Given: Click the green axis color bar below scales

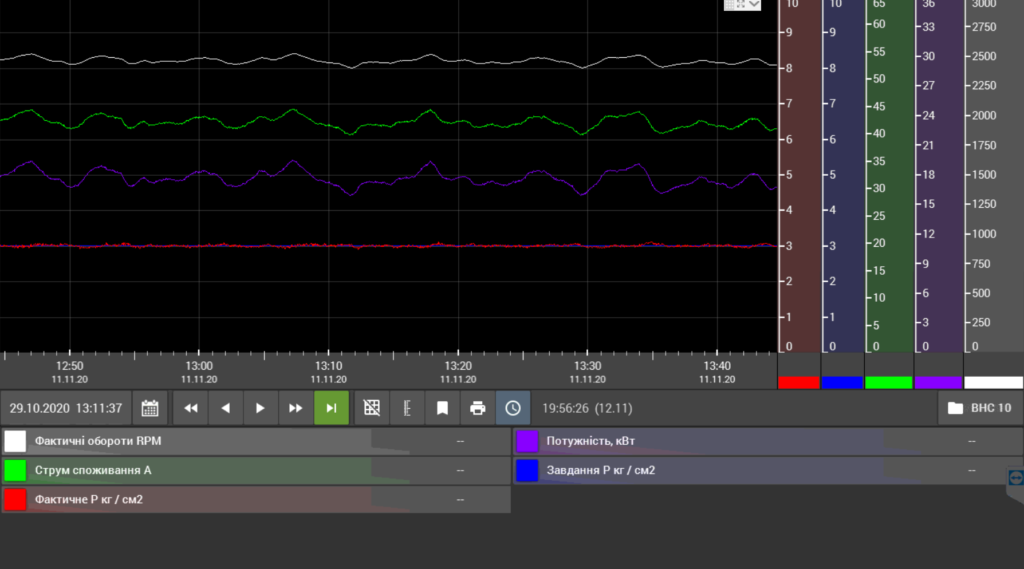Looking at the screenshot, I should click(889, 383).
